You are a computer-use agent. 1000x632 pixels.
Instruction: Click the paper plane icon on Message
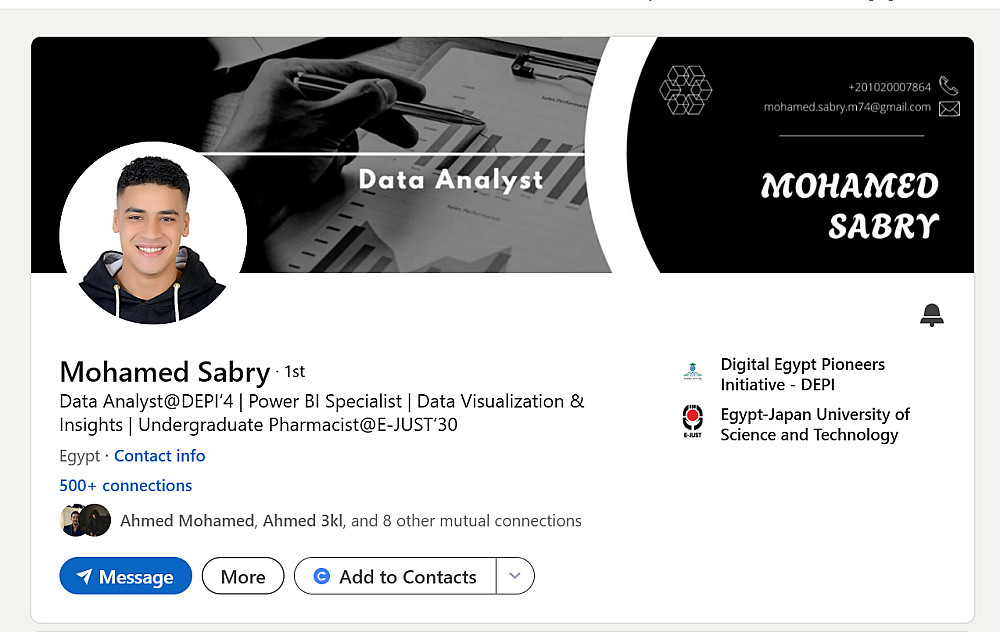point(84,577)
